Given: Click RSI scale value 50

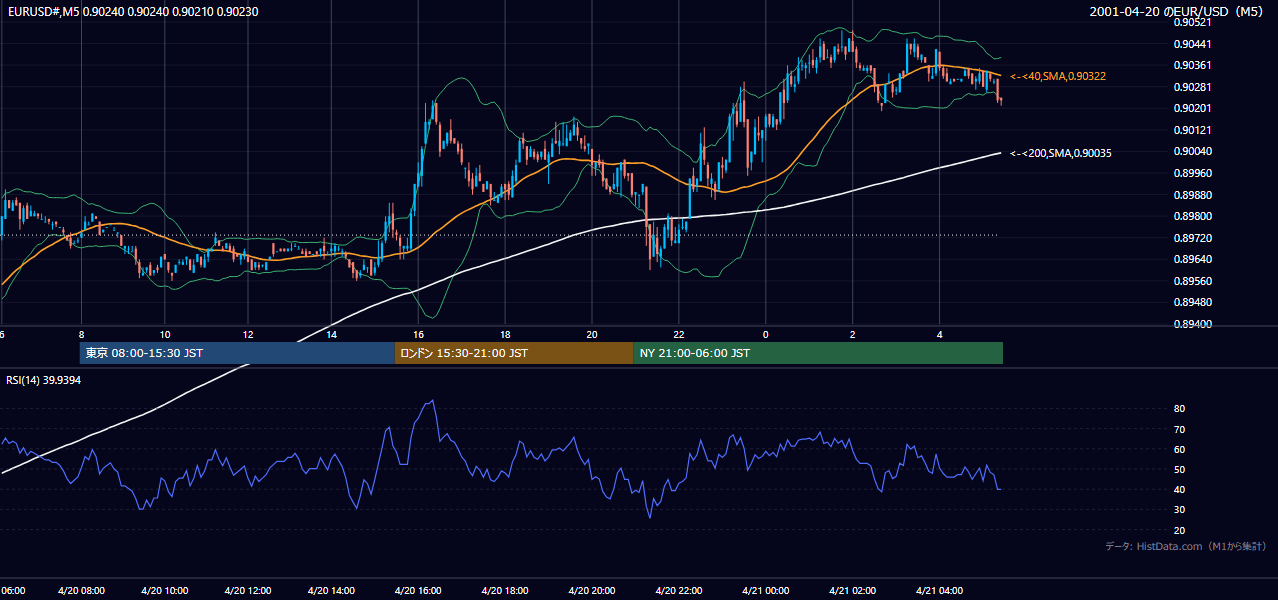Looking at the screenshot, I should click(1179, 469).
